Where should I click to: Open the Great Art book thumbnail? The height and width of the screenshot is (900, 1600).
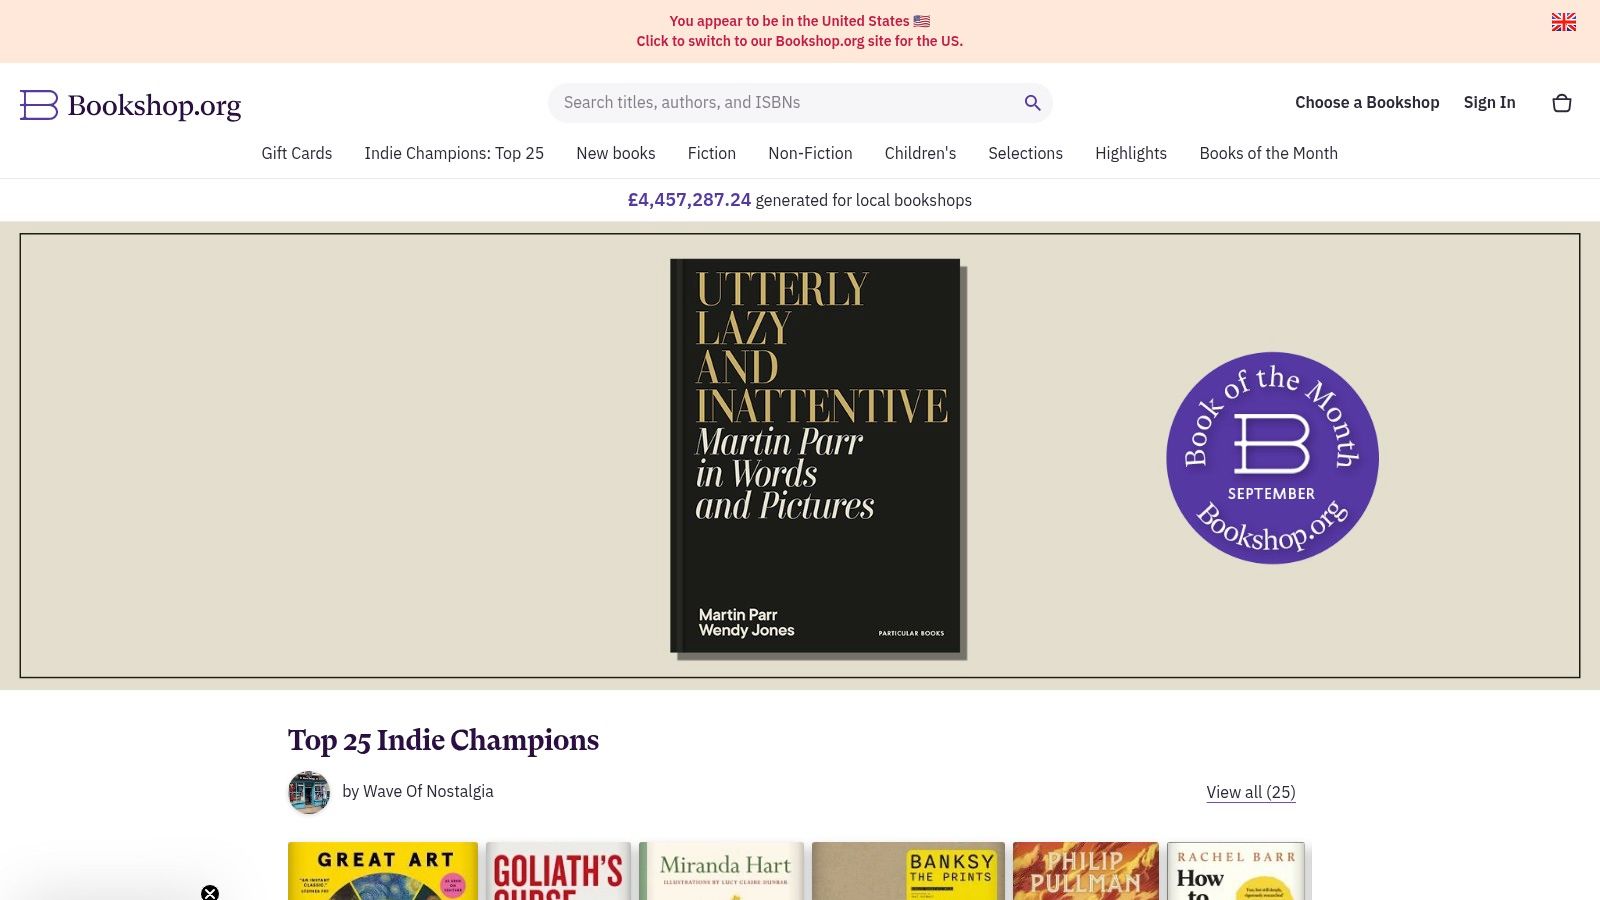pyautogui.click(x=383, y=871)
